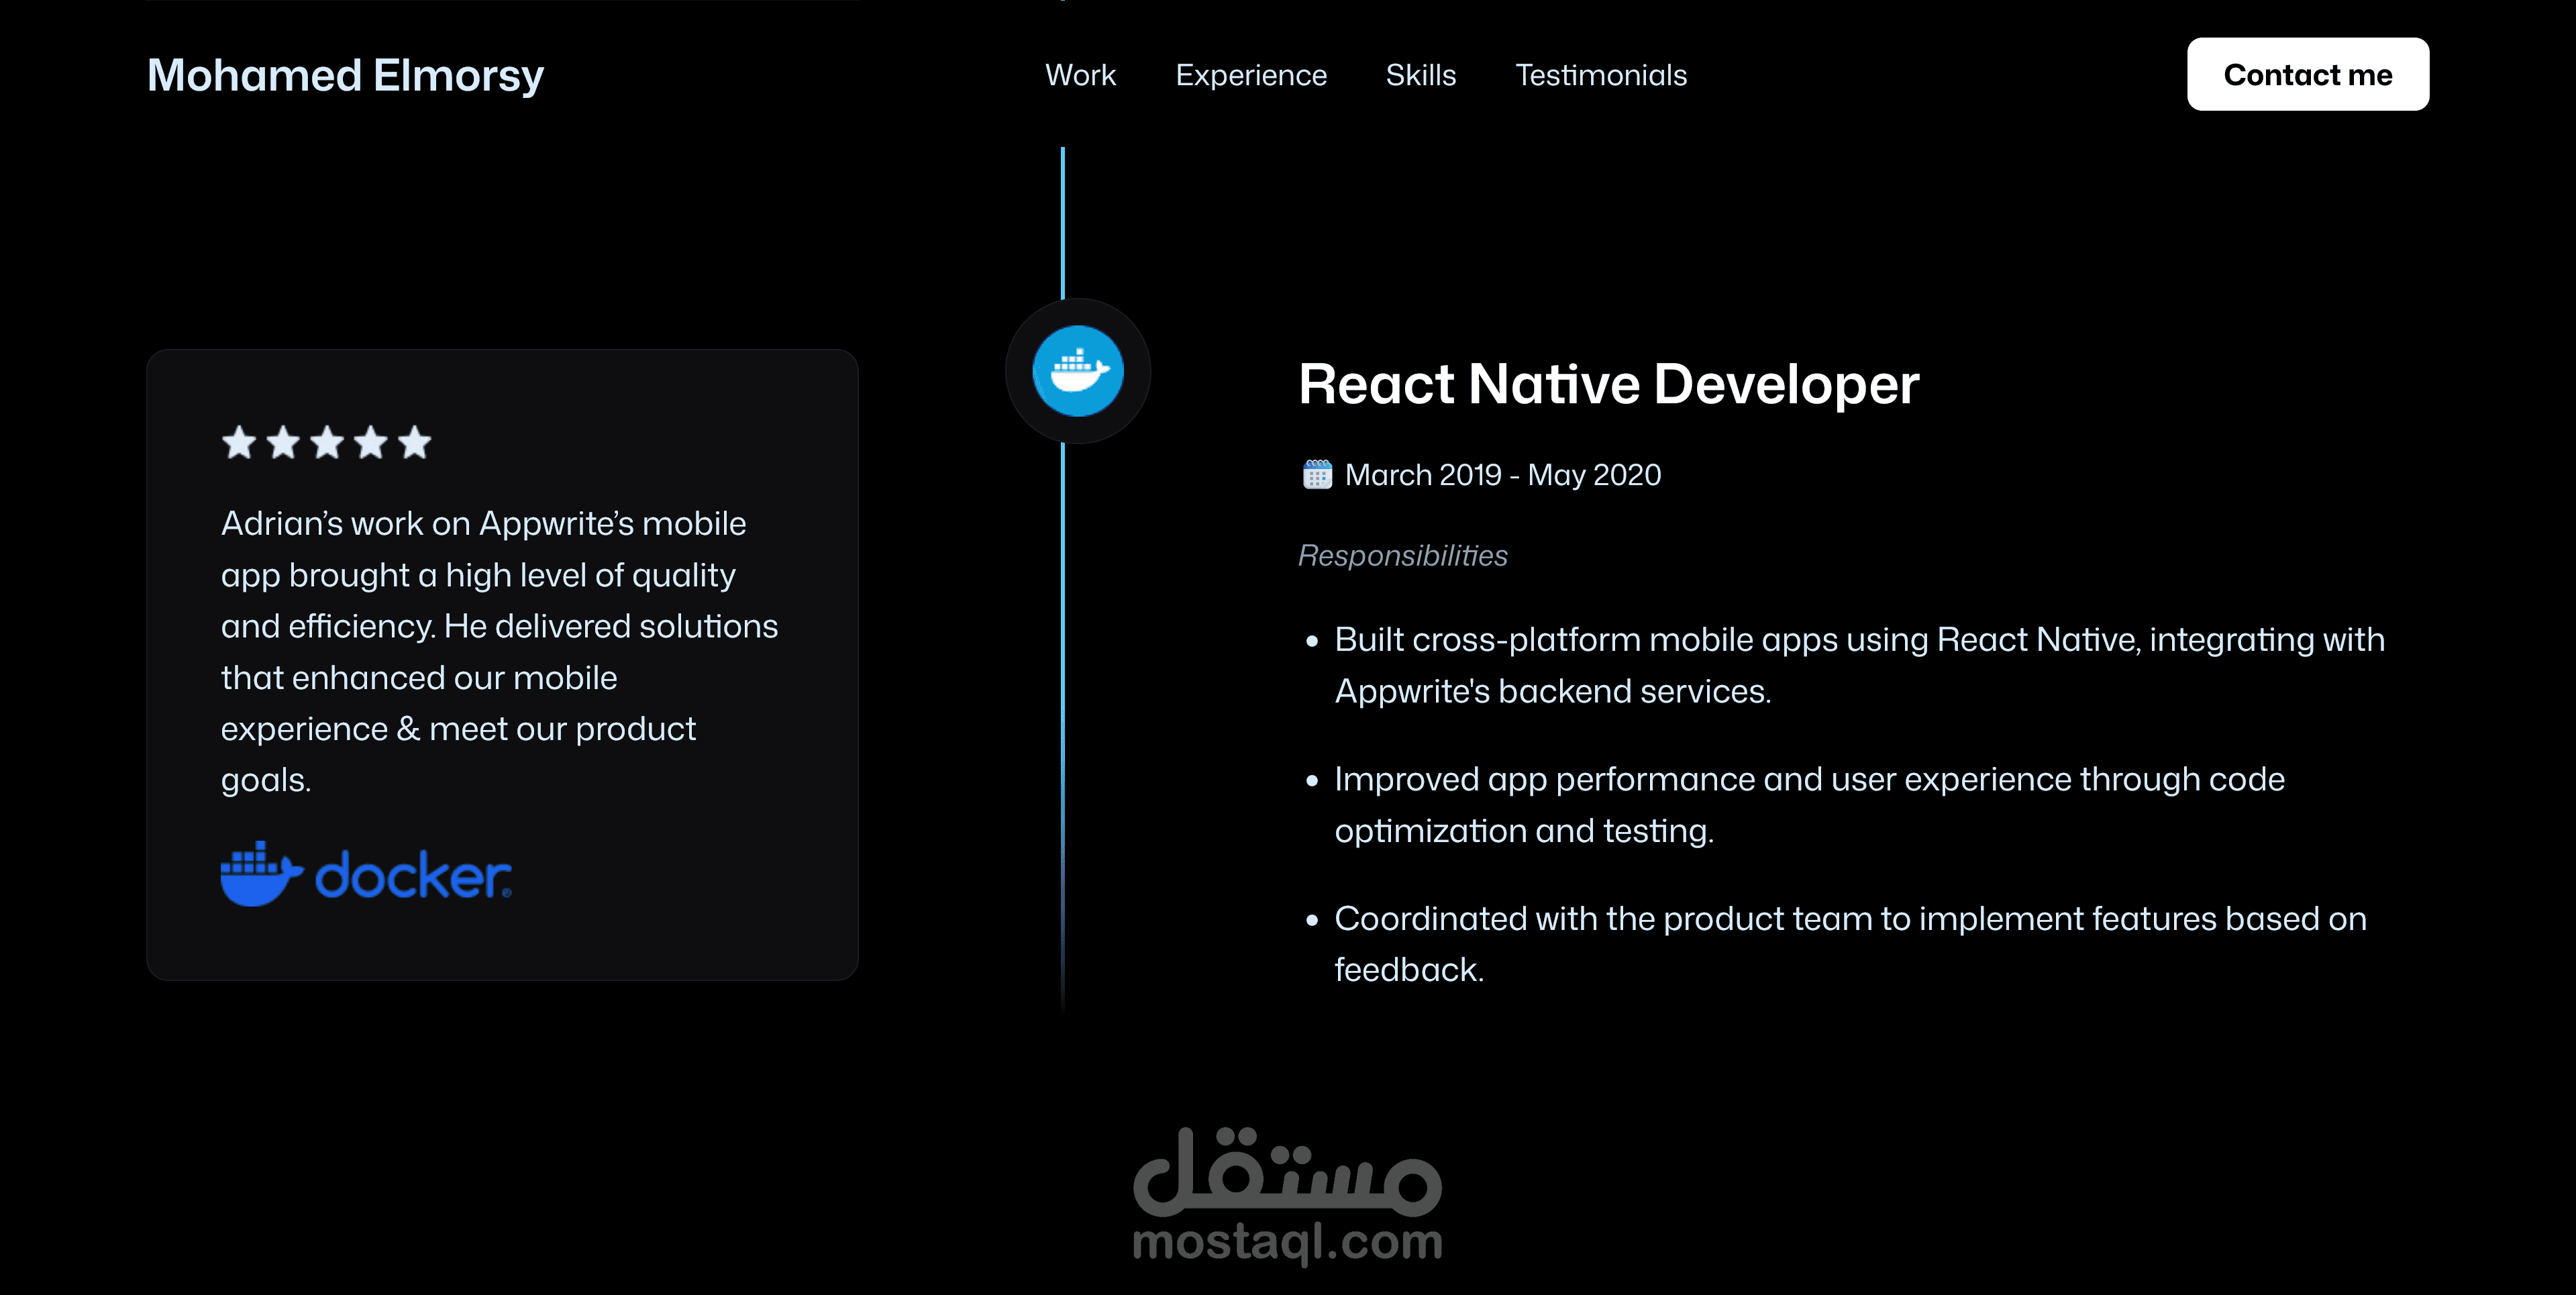Open the Work navigation link
2576x1295 pixels.
point(1080,75)
